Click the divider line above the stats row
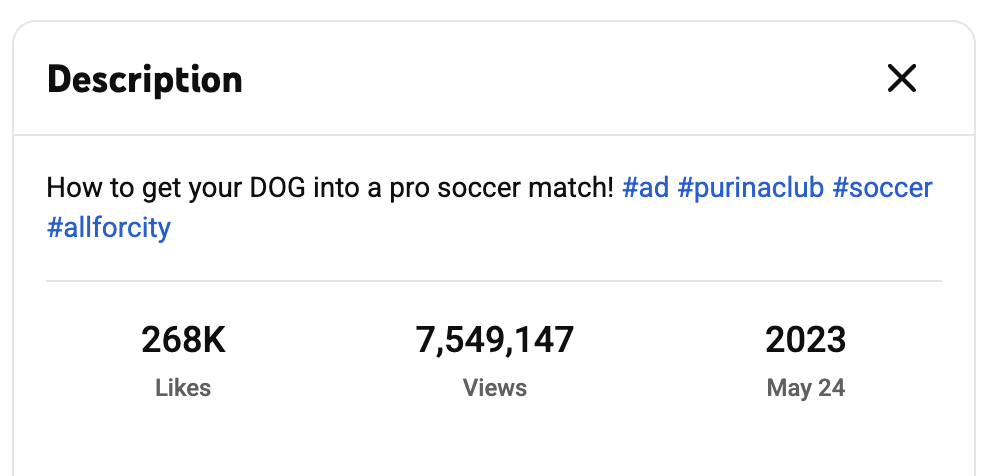Image resolution: width=990 pixels, height=476 pixels. click(494, 281)
